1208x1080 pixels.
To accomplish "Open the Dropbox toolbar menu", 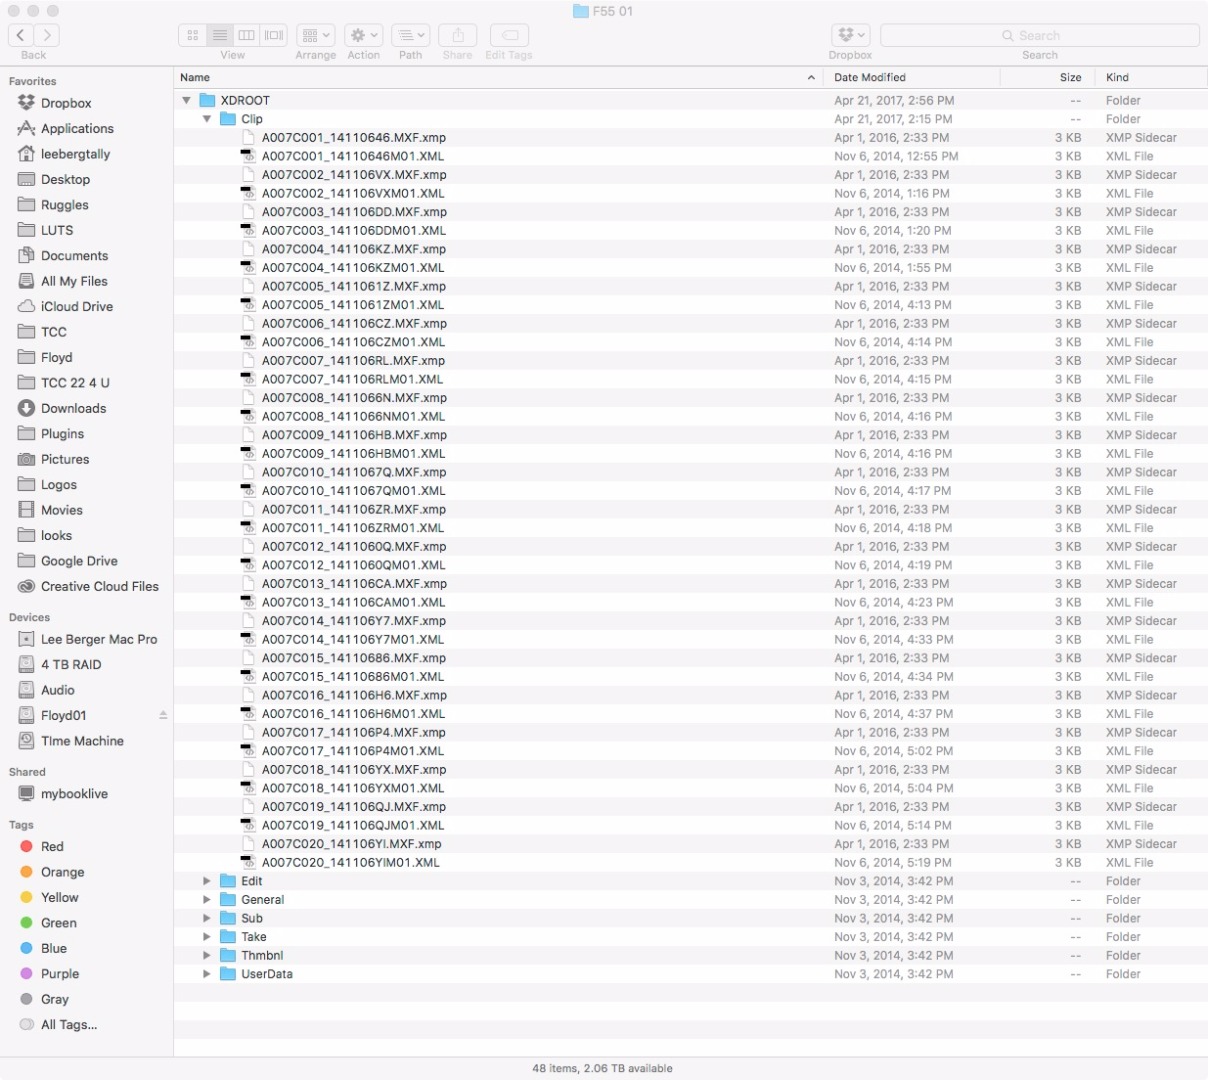I will click(850, 35).
